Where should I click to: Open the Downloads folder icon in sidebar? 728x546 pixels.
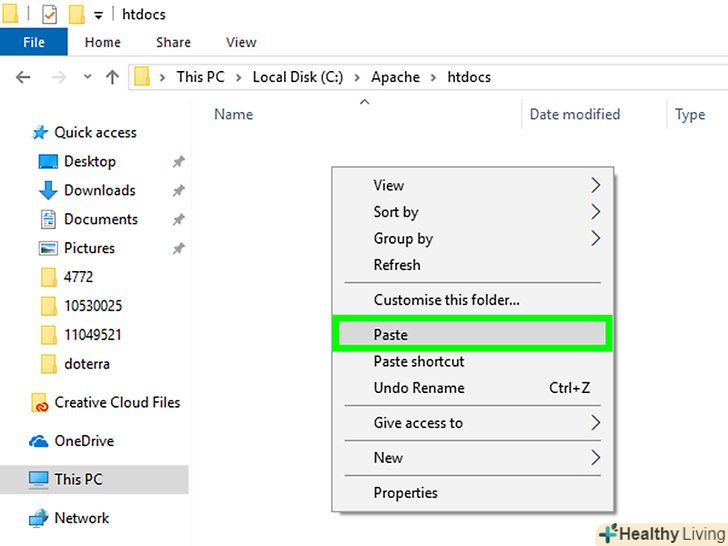click(x=48, y=190)
